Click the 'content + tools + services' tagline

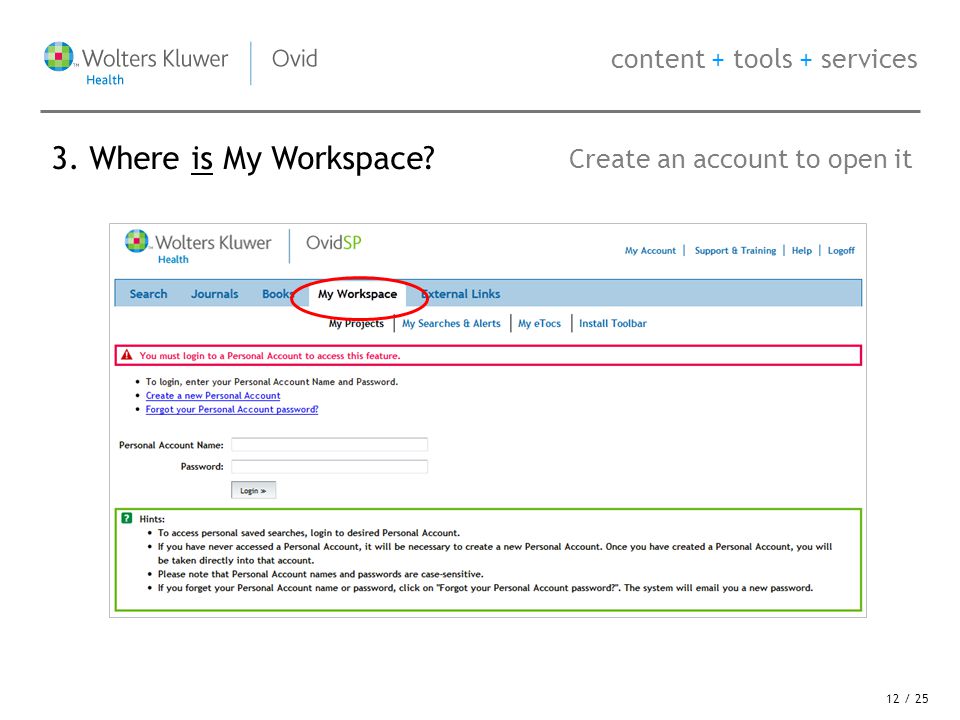[x=764, y=59]
